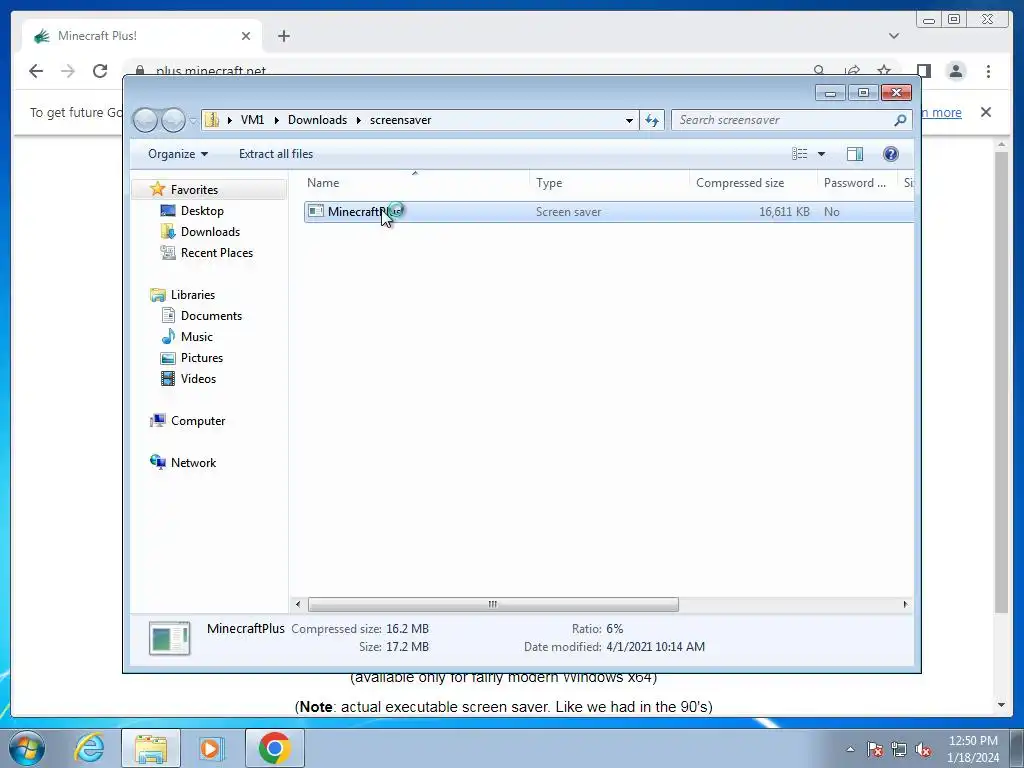Open the Videos library
Image resolution: width=1024 pixels, height=768 pixels.
[198, 379]
